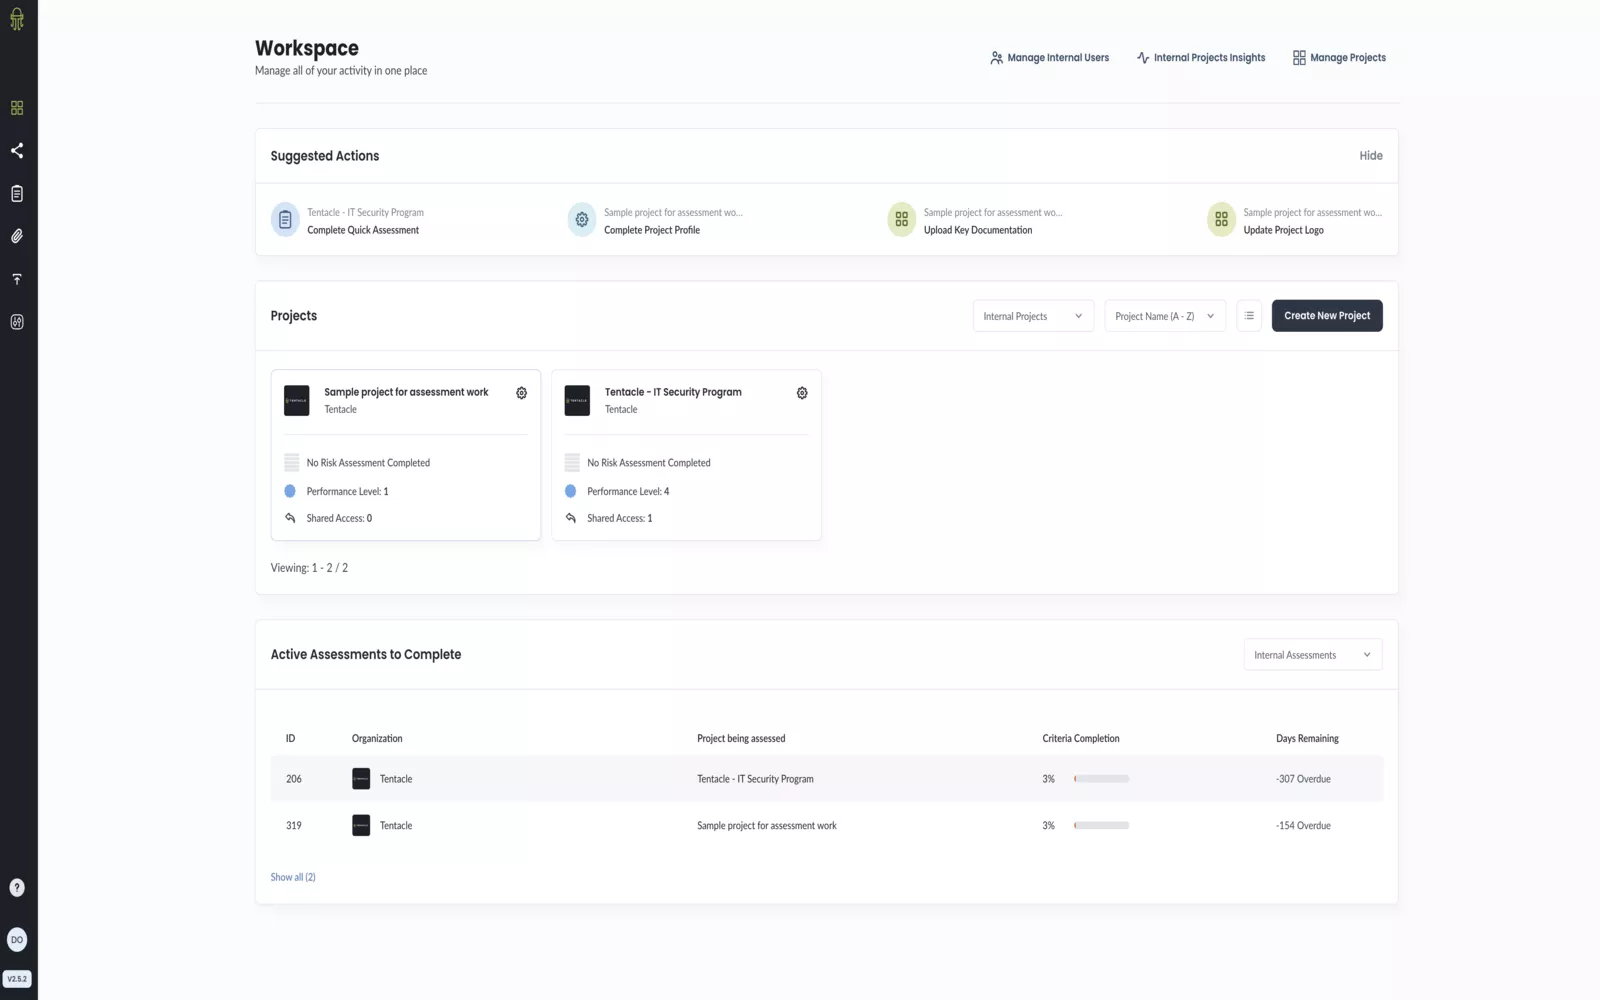Click the Create New Project button
The image size is (1600, 1000).
[1327, 316]
